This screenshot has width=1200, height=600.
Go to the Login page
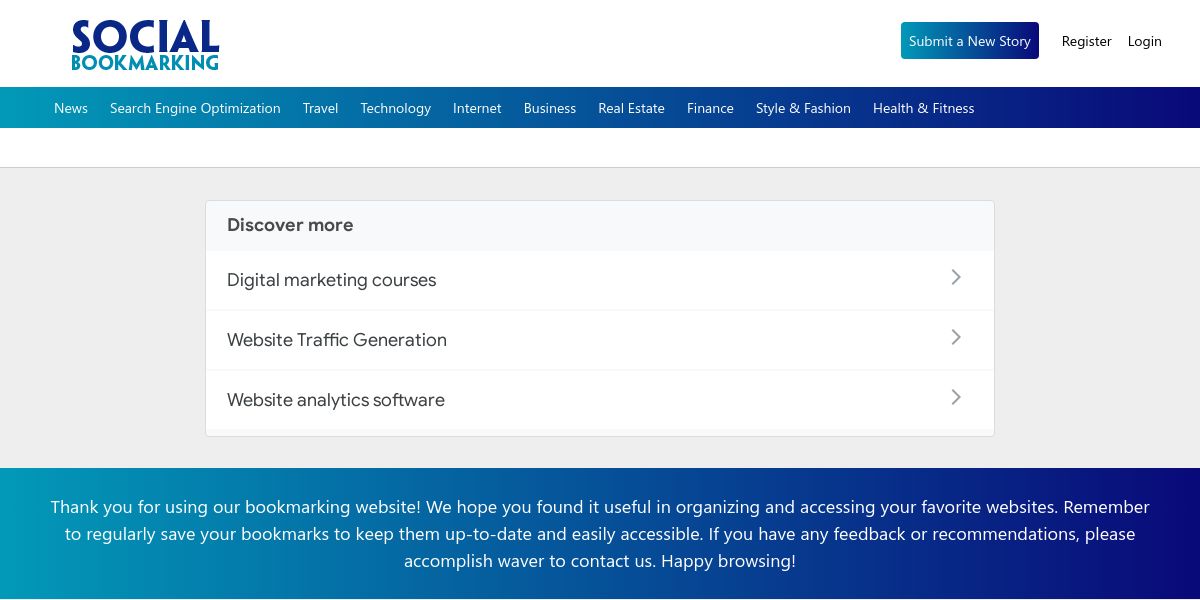pos(1144,41)
